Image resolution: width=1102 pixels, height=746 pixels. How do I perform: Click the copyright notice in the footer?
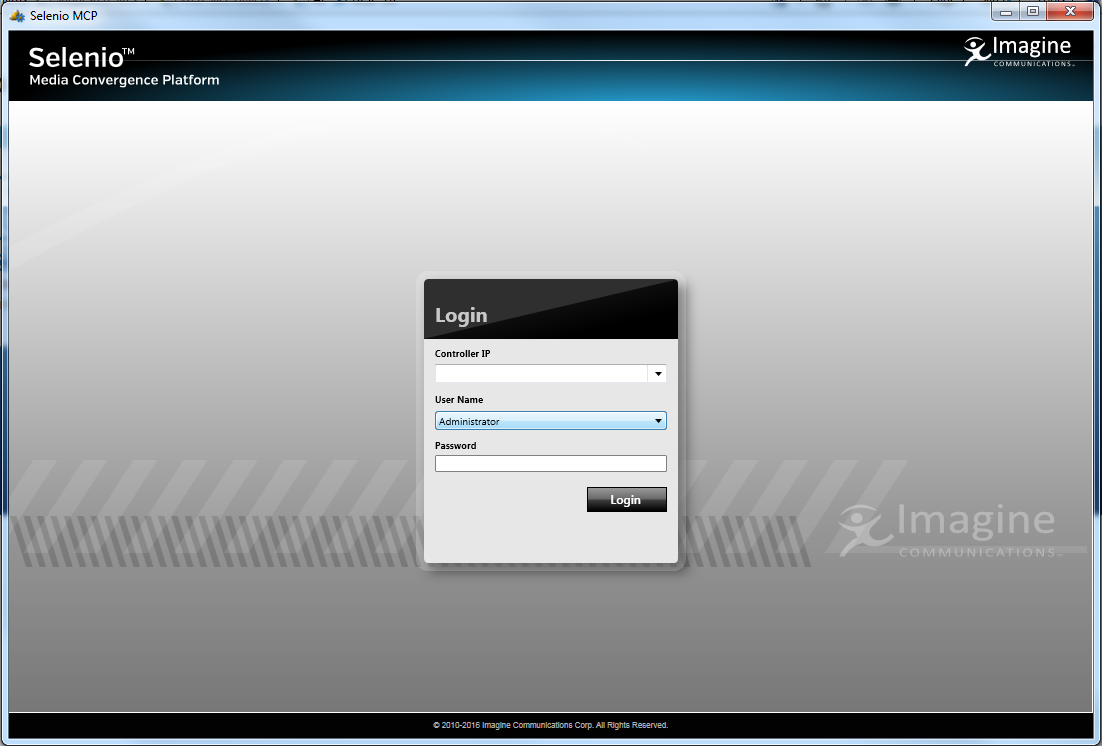point(550,725)
